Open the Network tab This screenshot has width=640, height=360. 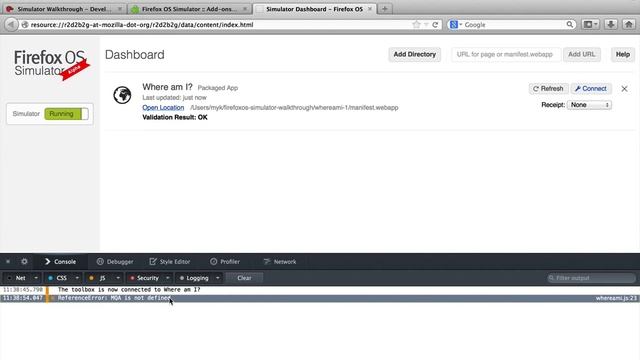click(280, 262)
